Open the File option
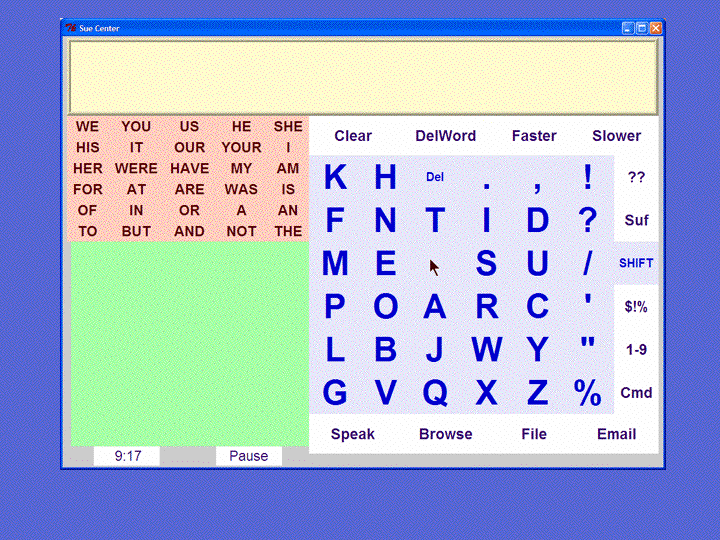Screen dimensions: 720x540 [x=534, y=434]
